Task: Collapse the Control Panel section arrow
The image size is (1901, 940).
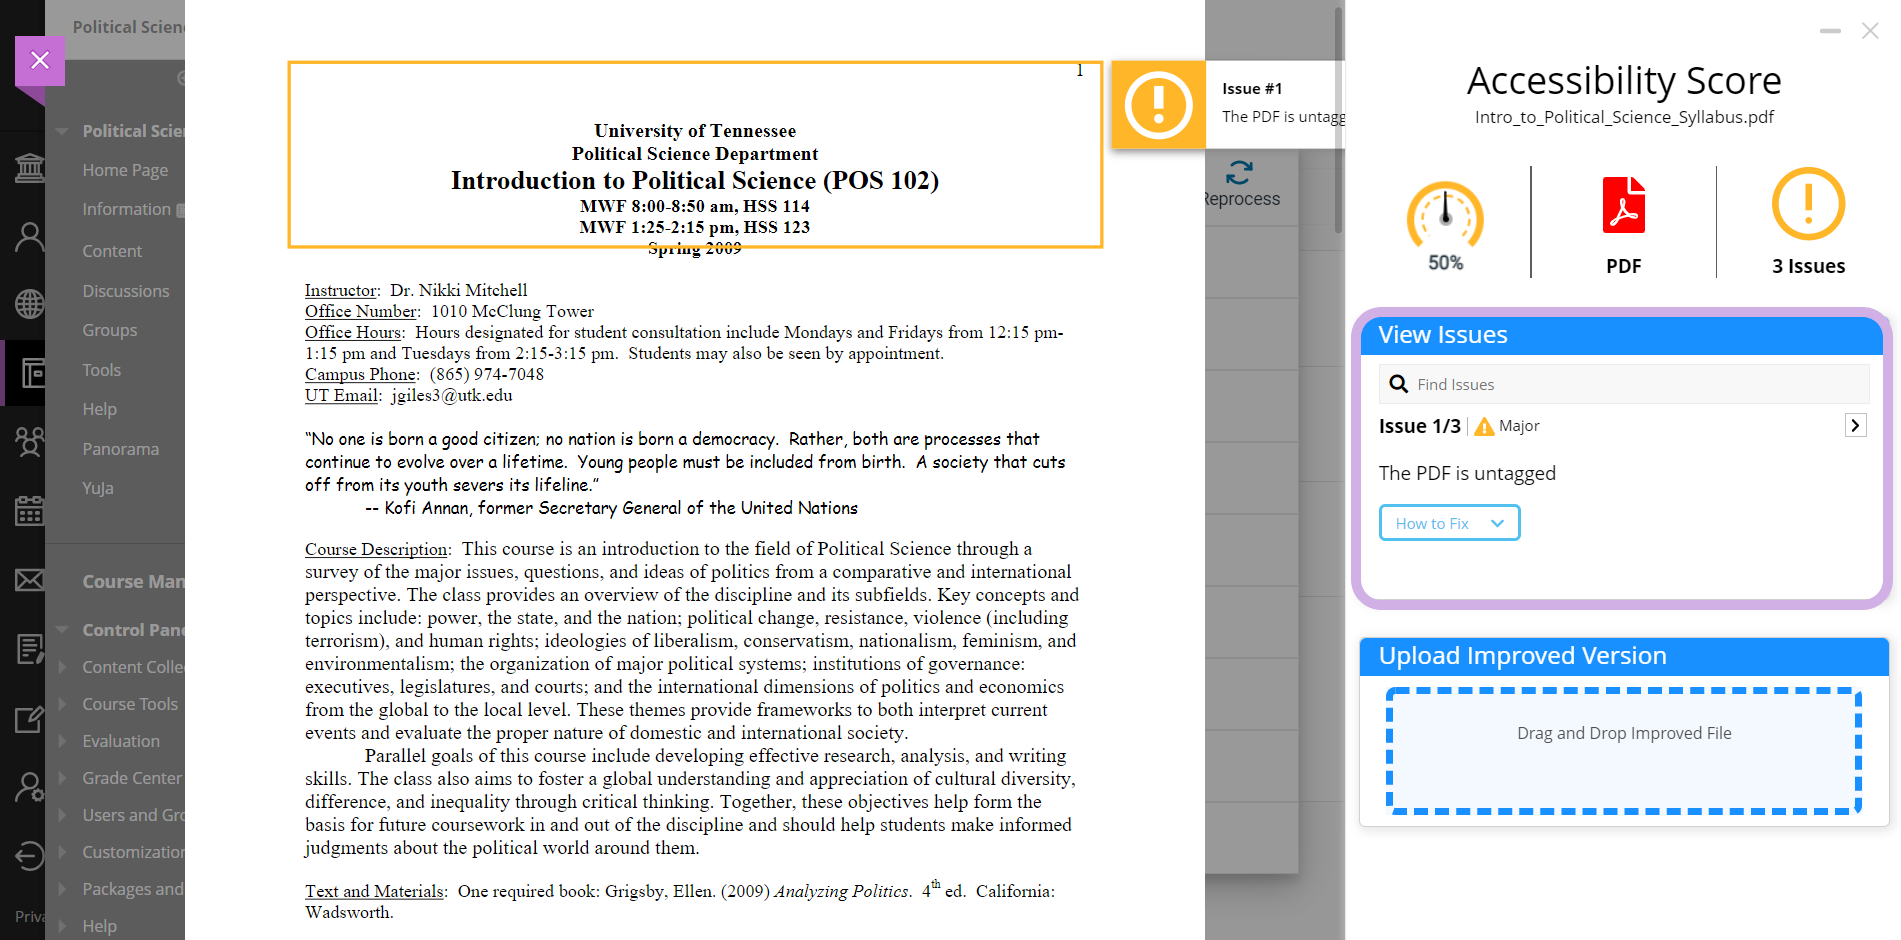Action: pyautogui.click(x=62, y=630)
